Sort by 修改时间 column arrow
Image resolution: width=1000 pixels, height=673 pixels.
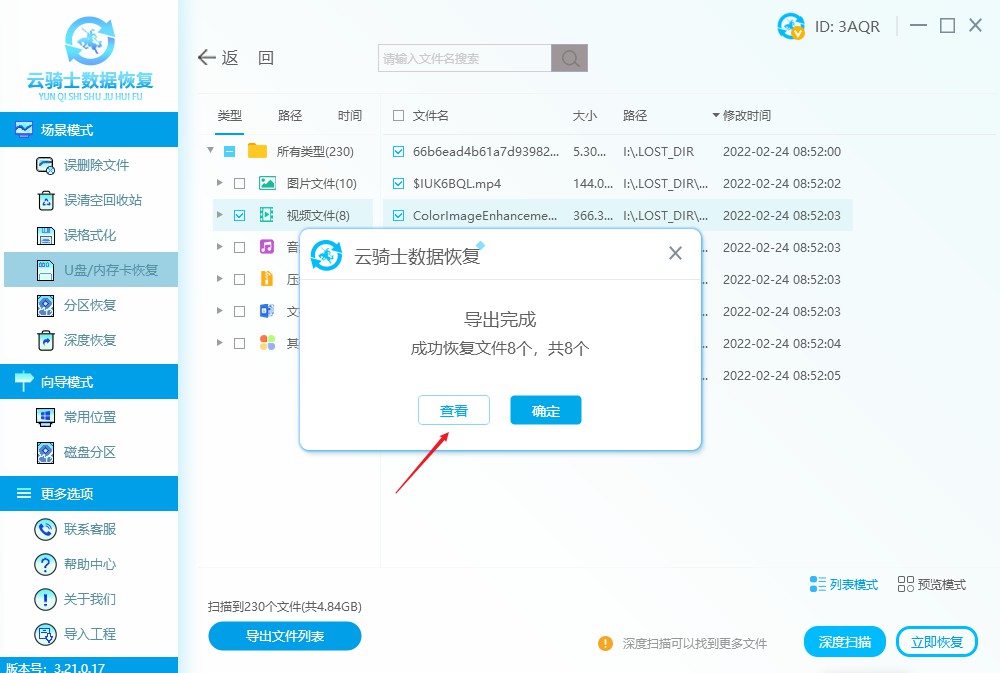click(x=716, y=115)
